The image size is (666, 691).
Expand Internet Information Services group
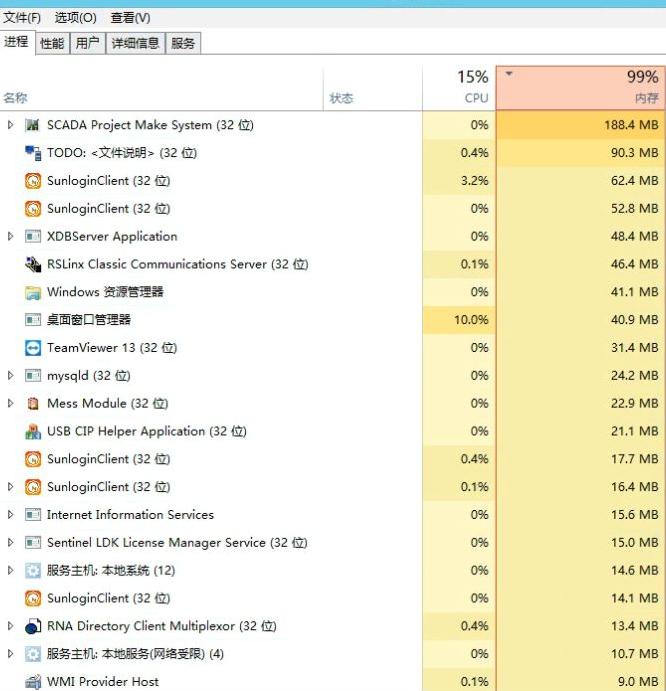11,515
